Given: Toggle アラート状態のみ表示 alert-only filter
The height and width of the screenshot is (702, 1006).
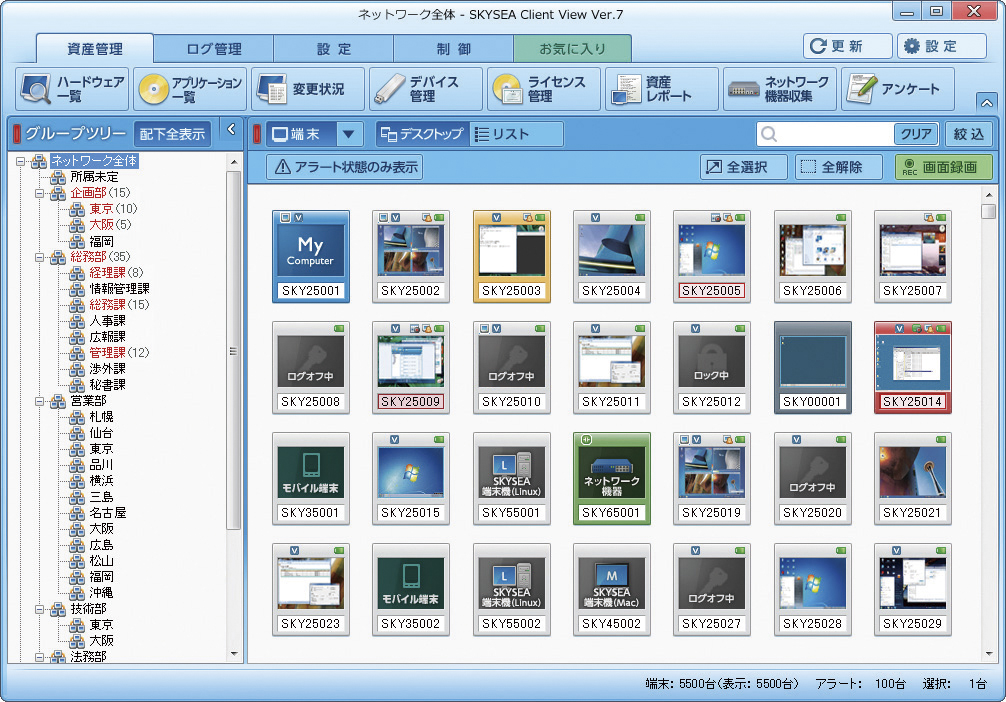Looking at the screenshot, I should [x=345, y=167].
